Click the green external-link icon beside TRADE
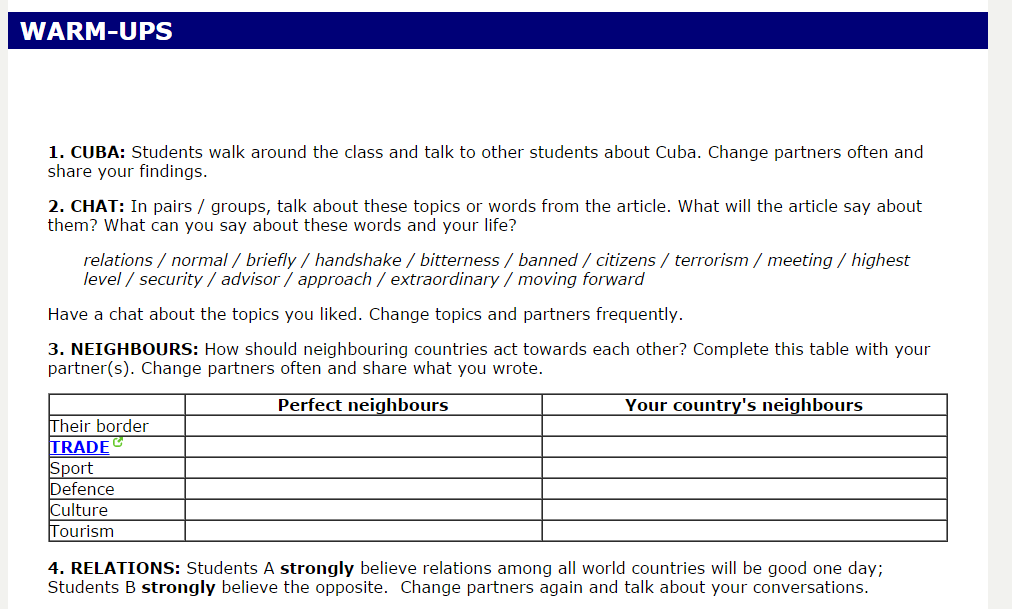This screenshot has width=1012, height=609. coord(117,443)
